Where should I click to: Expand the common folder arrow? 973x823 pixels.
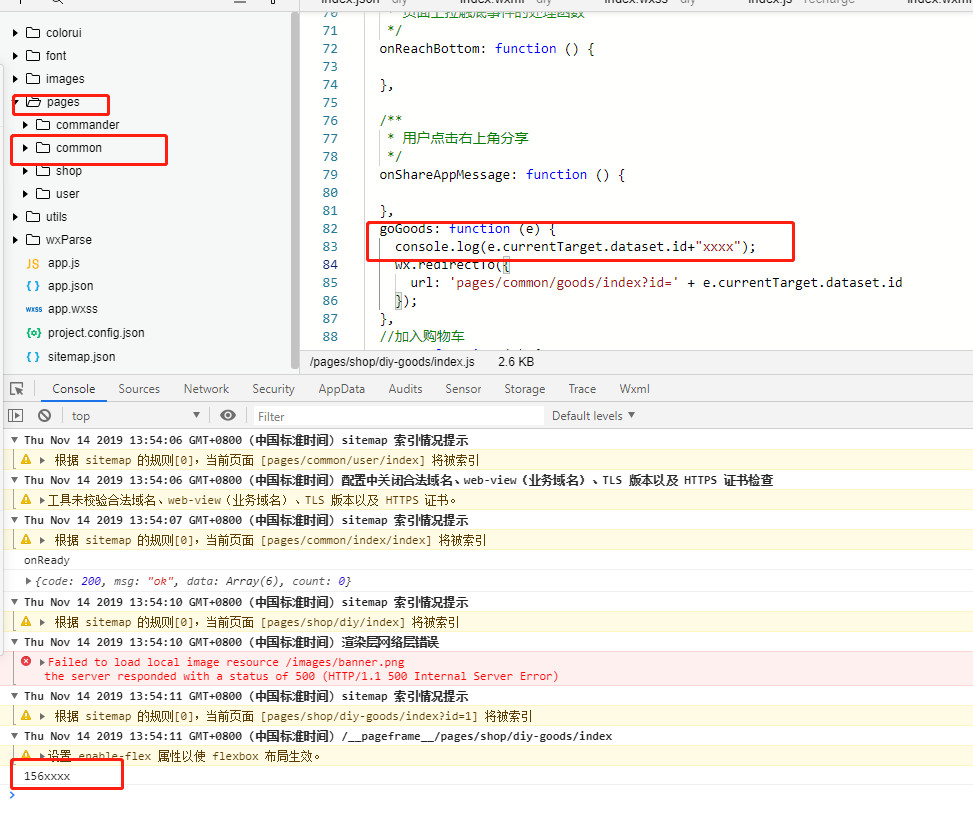pyautogui.click(x=25, y=148)
